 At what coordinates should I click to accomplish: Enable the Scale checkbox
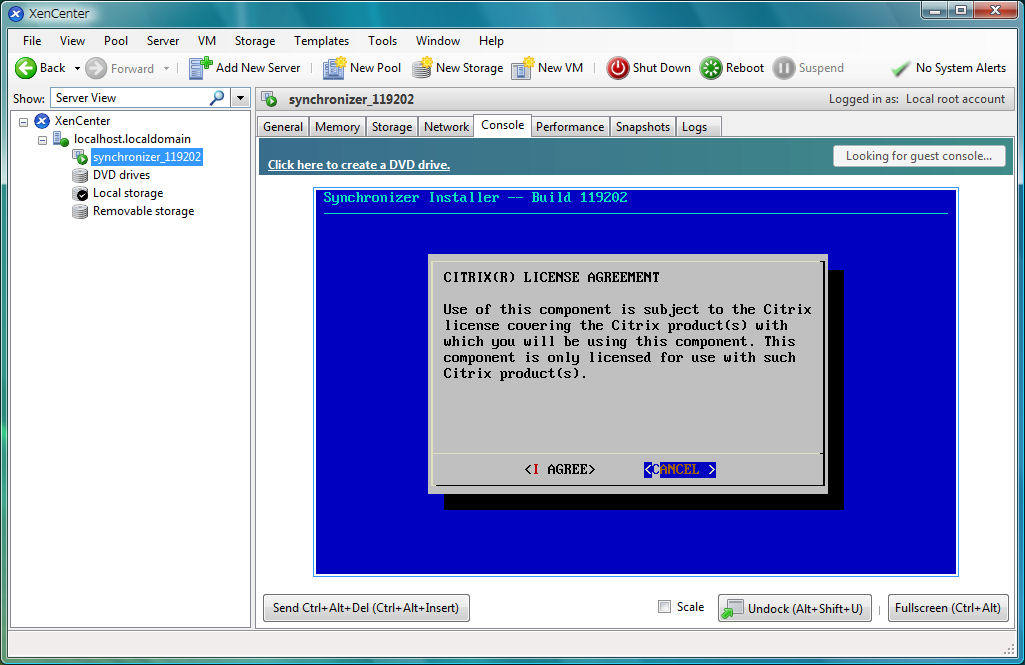664,607
